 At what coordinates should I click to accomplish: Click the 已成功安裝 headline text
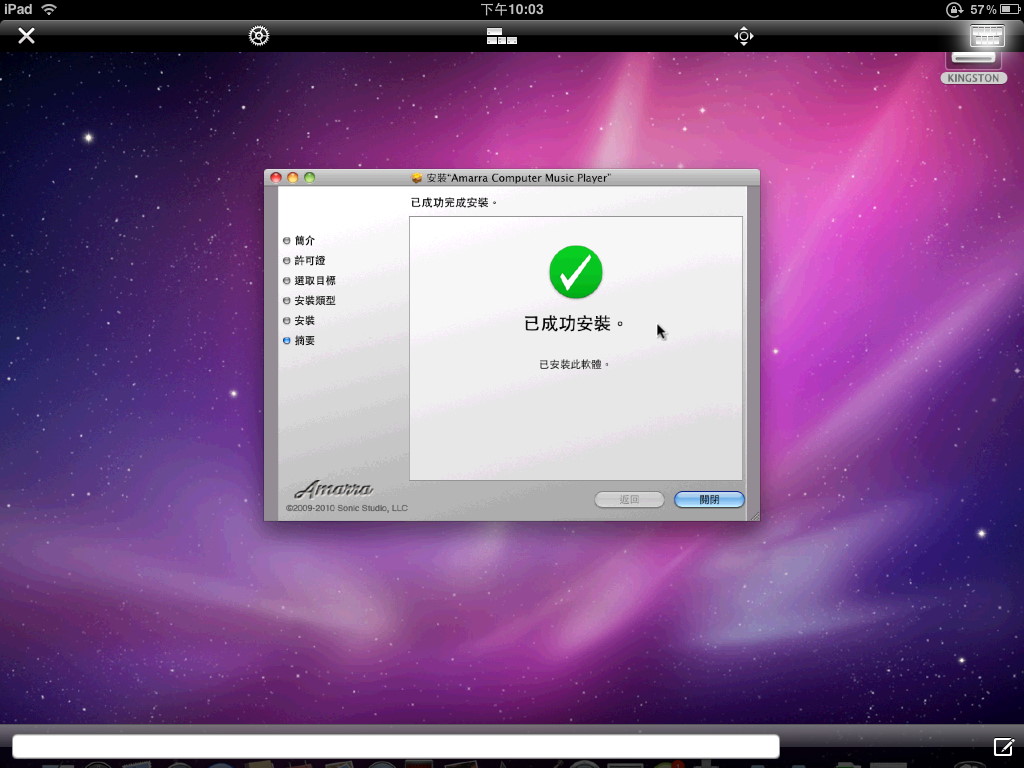pos(573,324)
